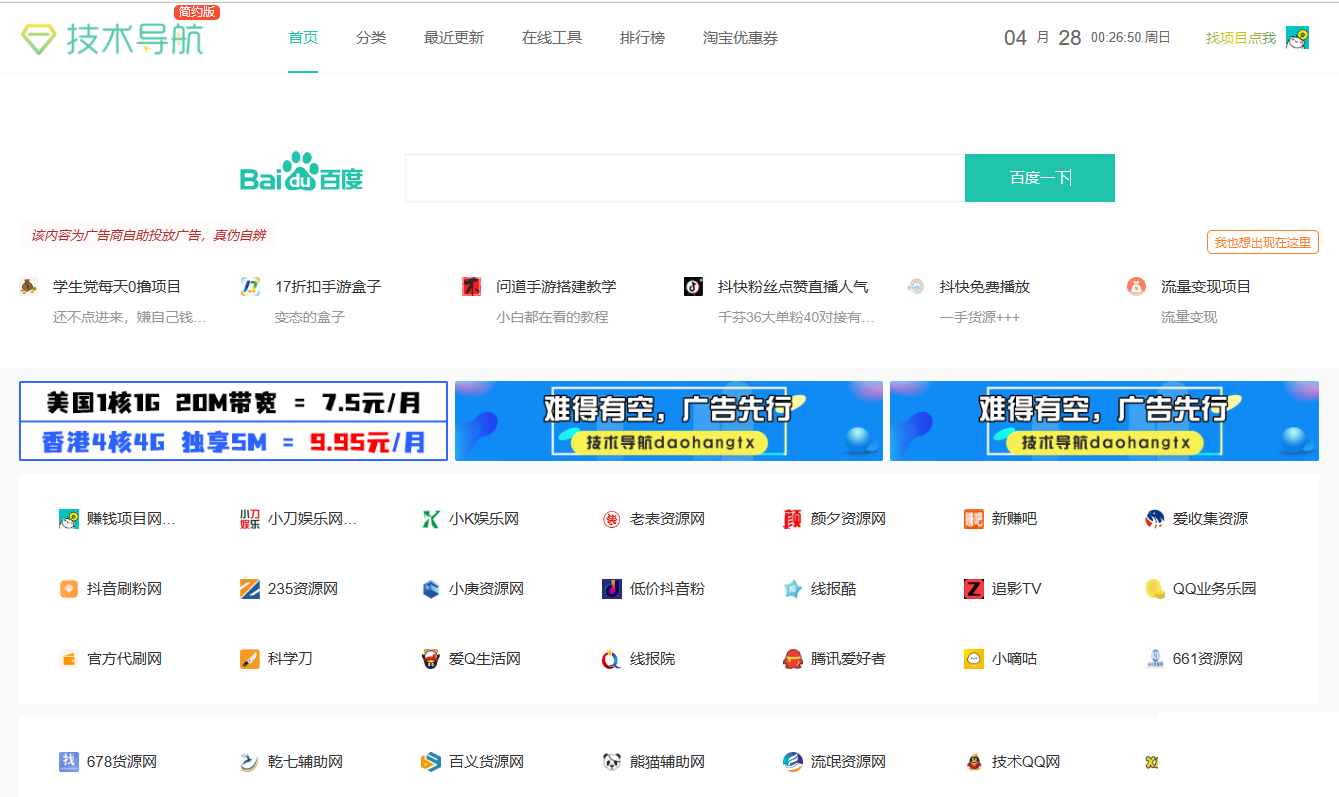Open the 乾七辅助网 link
1339x797 pixels.
pos(305,762)
